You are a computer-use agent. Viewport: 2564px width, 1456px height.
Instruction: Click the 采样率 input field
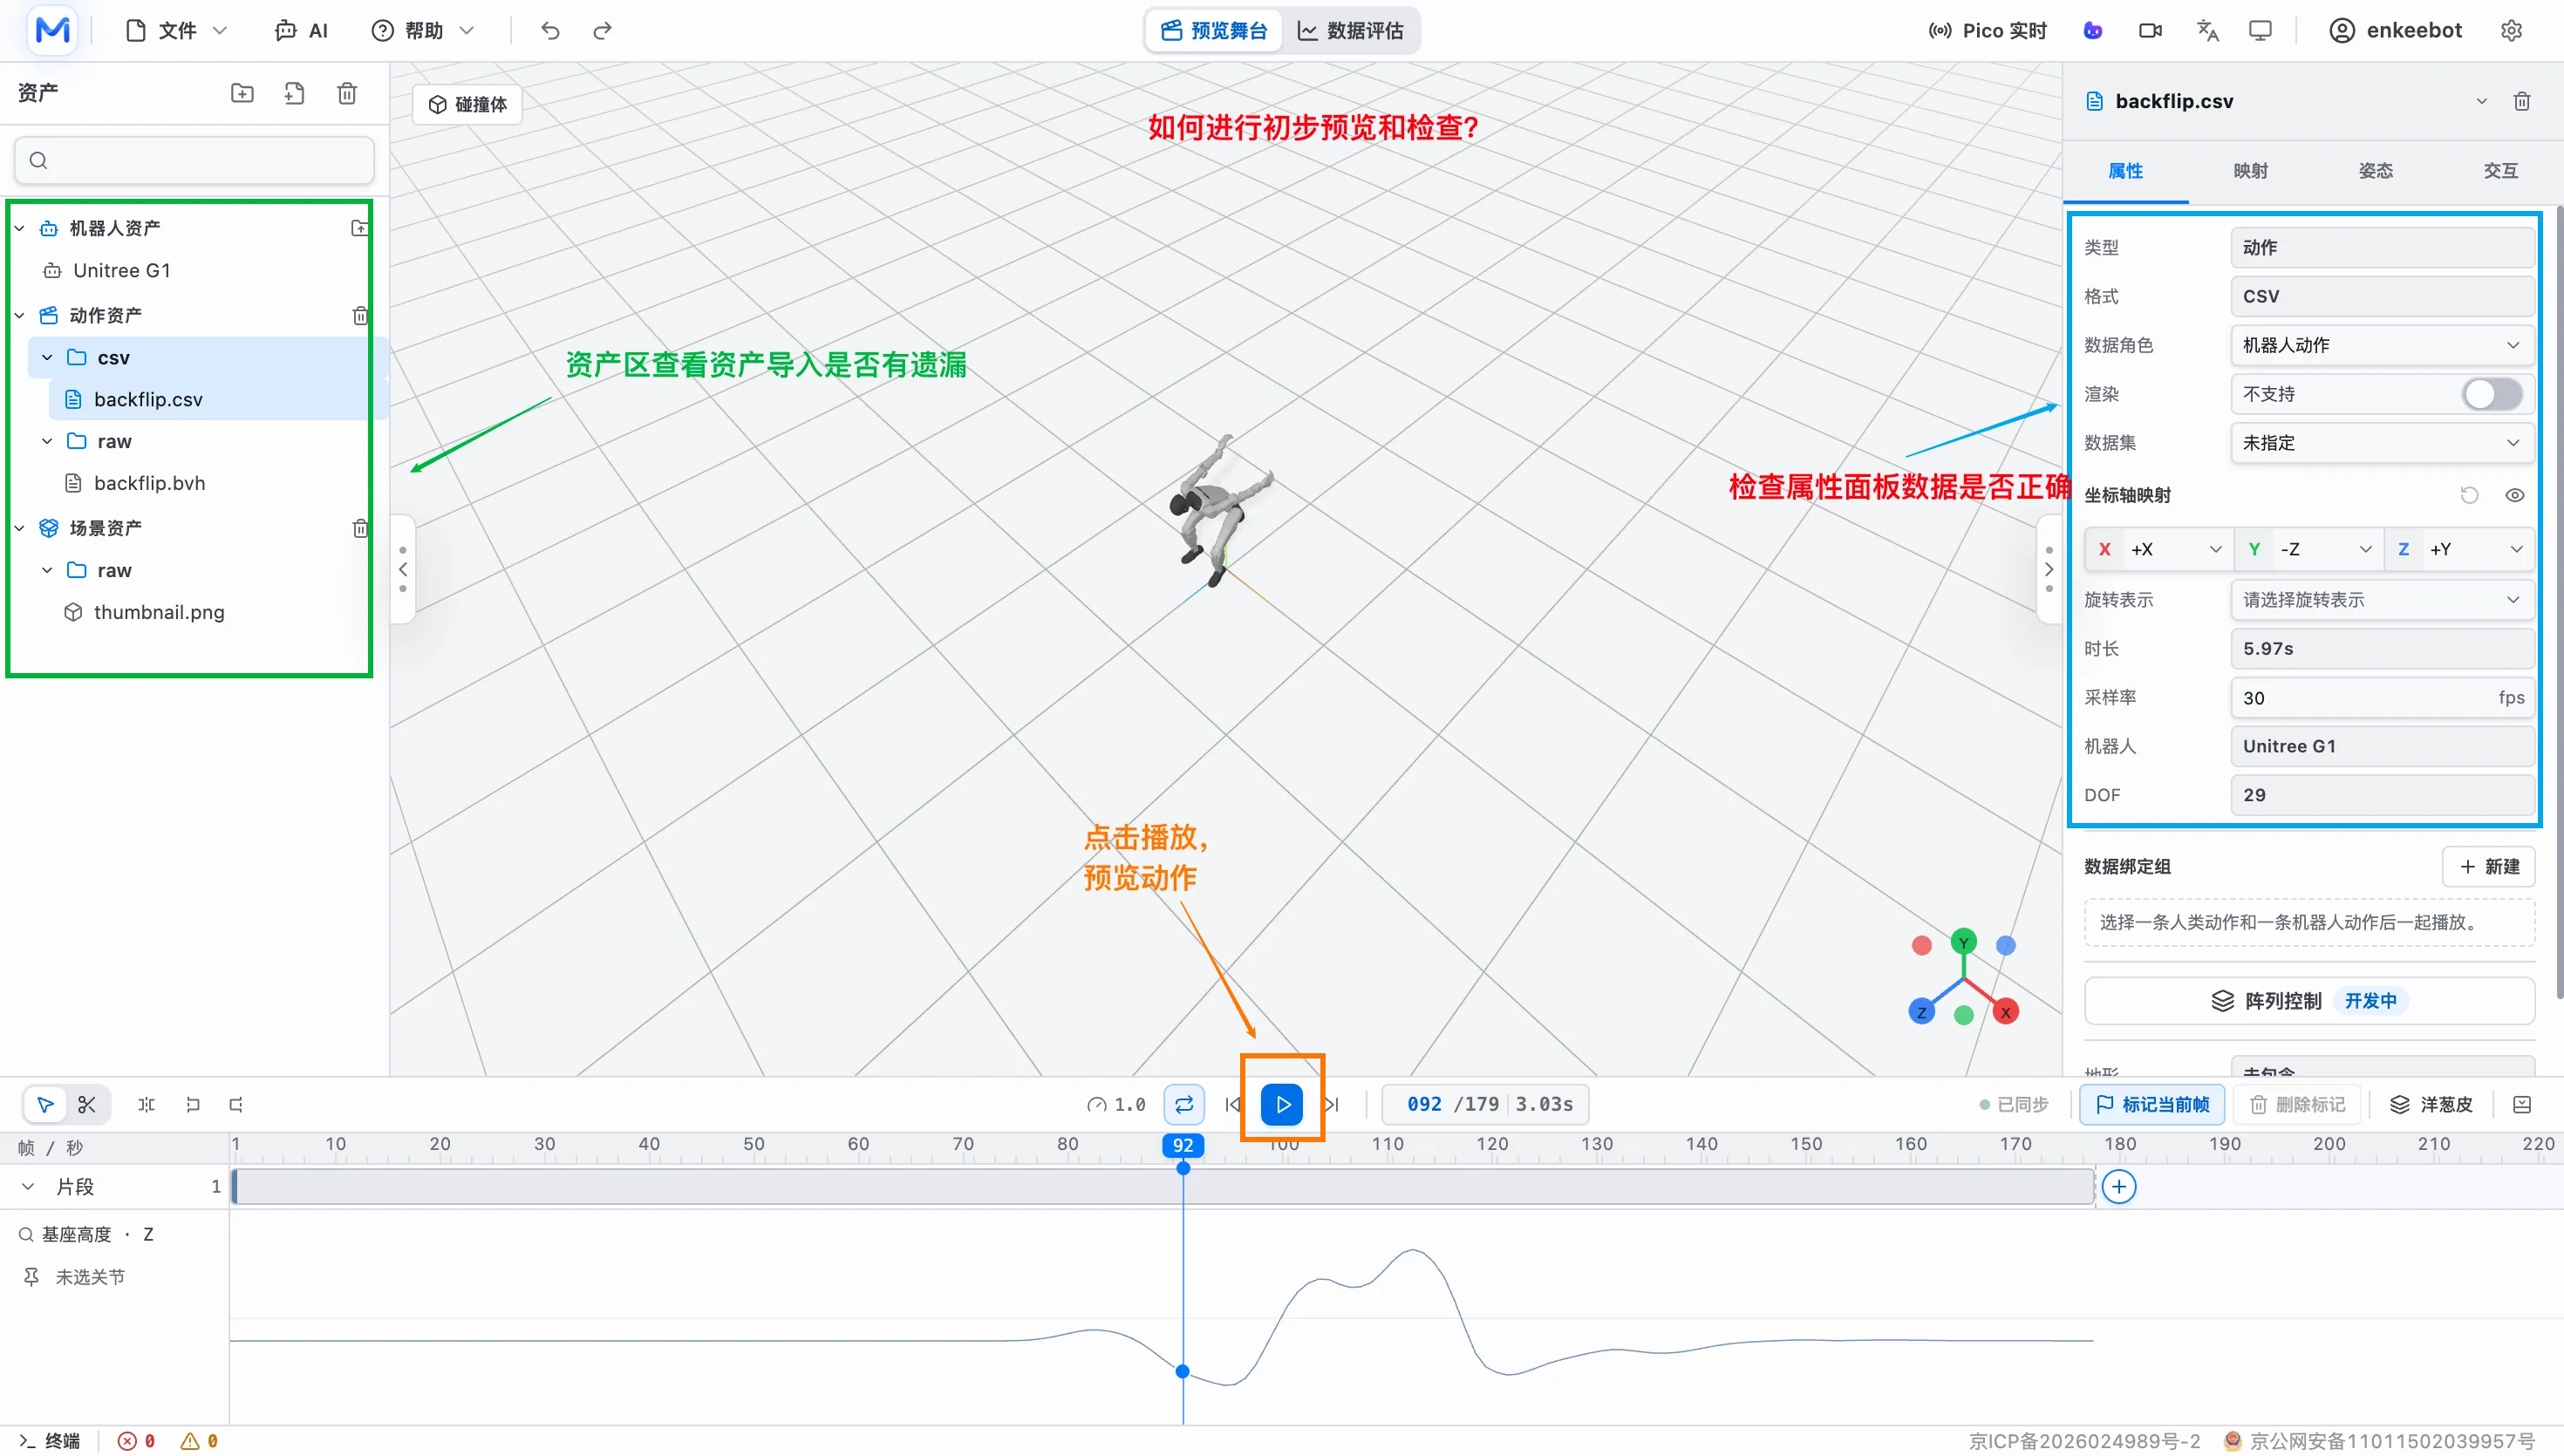click(x=2381, y=698)
